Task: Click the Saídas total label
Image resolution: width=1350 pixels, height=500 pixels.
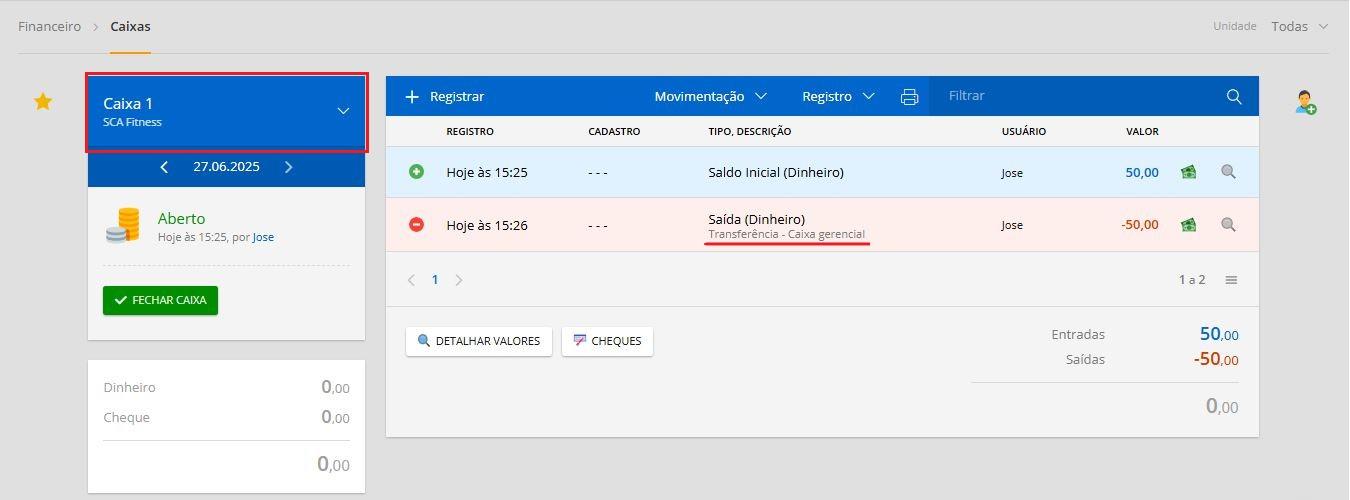Action: (1085, 359)
